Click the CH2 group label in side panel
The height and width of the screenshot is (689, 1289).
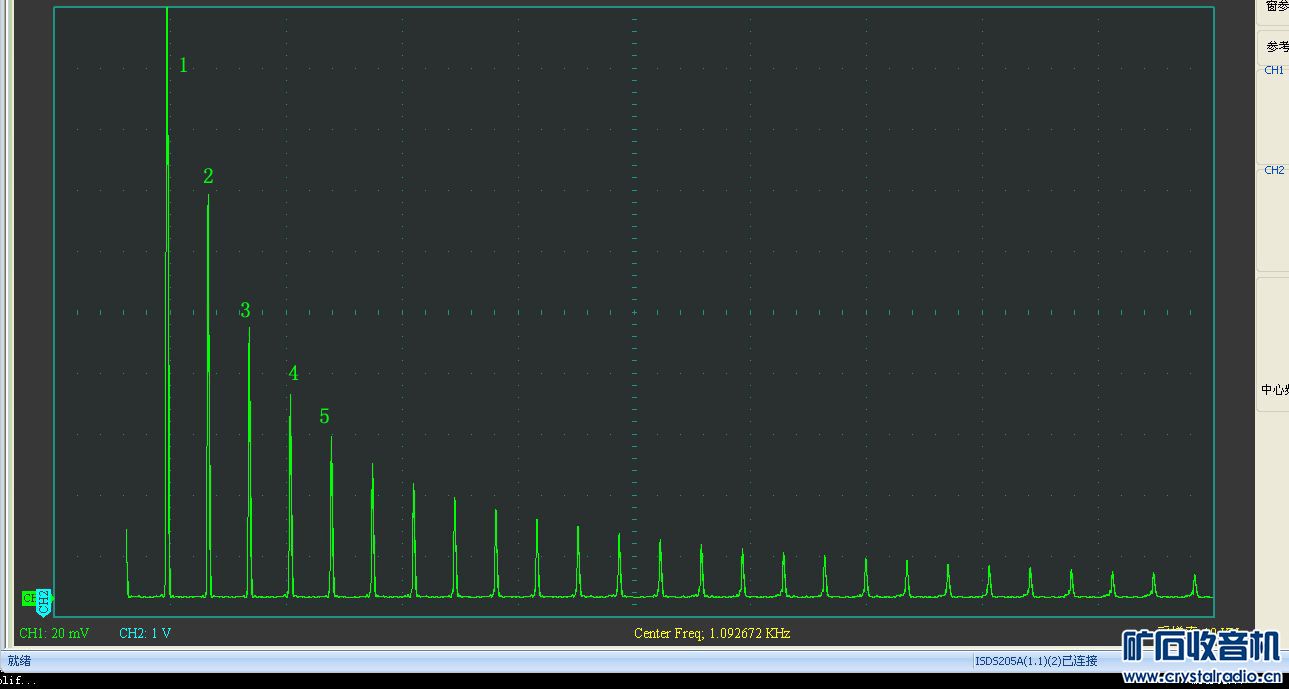(1274, 170)
